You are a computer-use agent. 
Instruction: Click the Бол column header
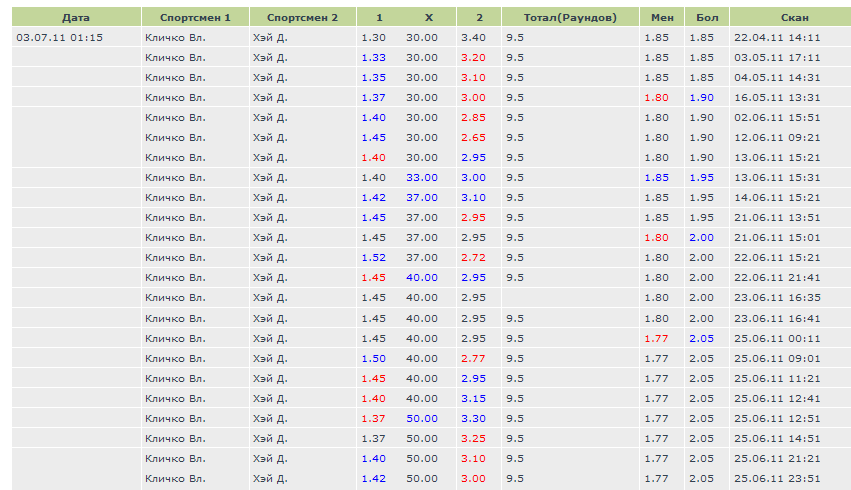(x=707, y=17)
